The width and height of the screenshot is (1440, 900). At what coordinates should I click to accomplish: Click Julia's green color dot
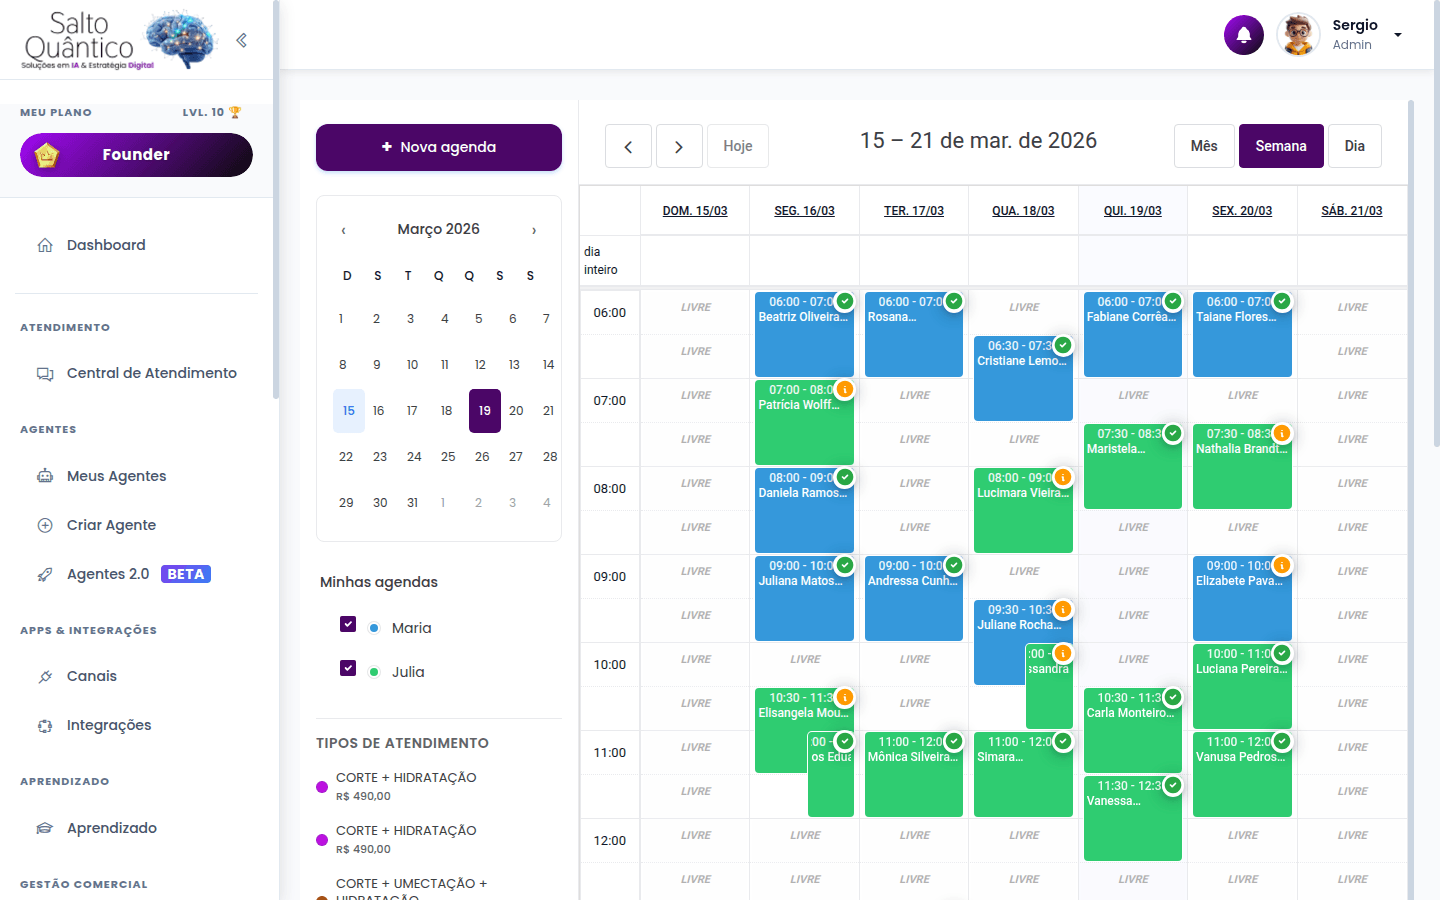pos(374,672)
